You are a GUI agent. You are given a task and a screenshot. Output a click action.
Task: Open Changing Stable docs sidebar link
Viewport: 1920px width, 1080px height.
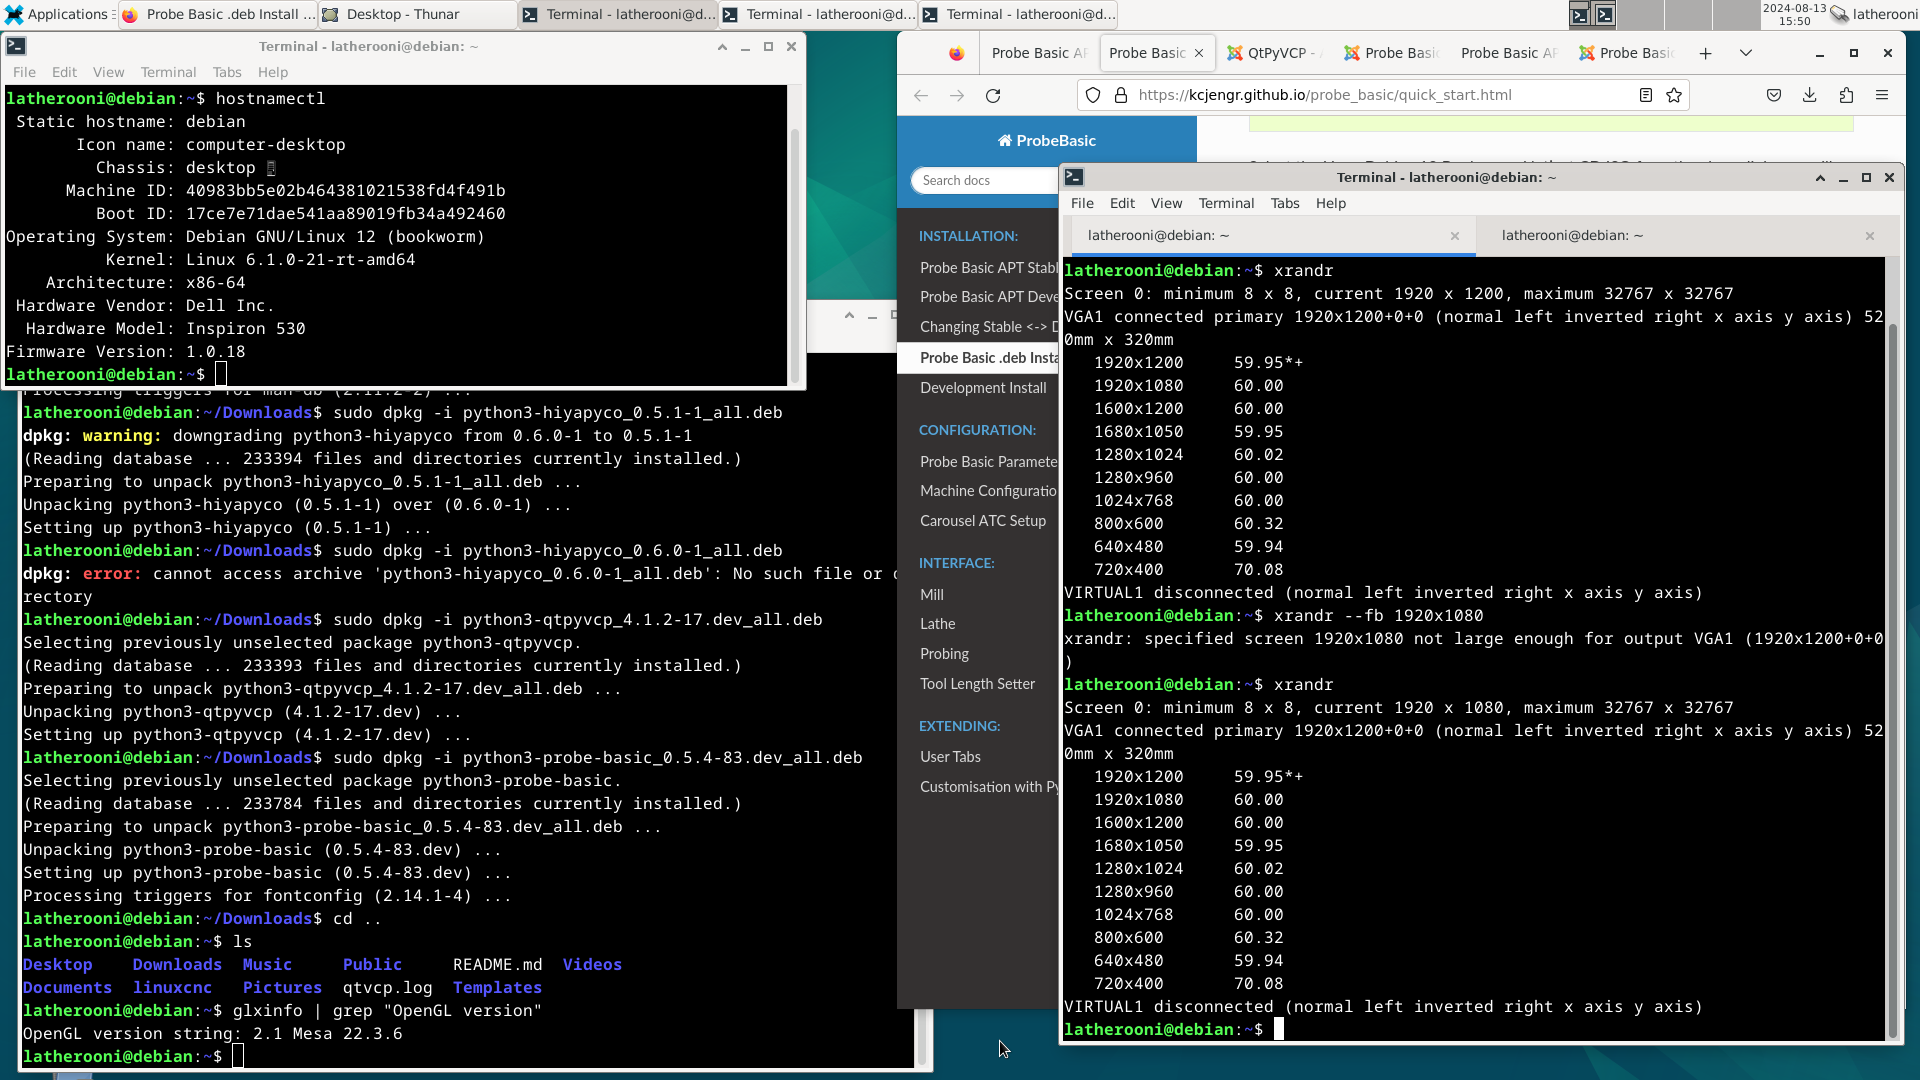tap(988, 327)
